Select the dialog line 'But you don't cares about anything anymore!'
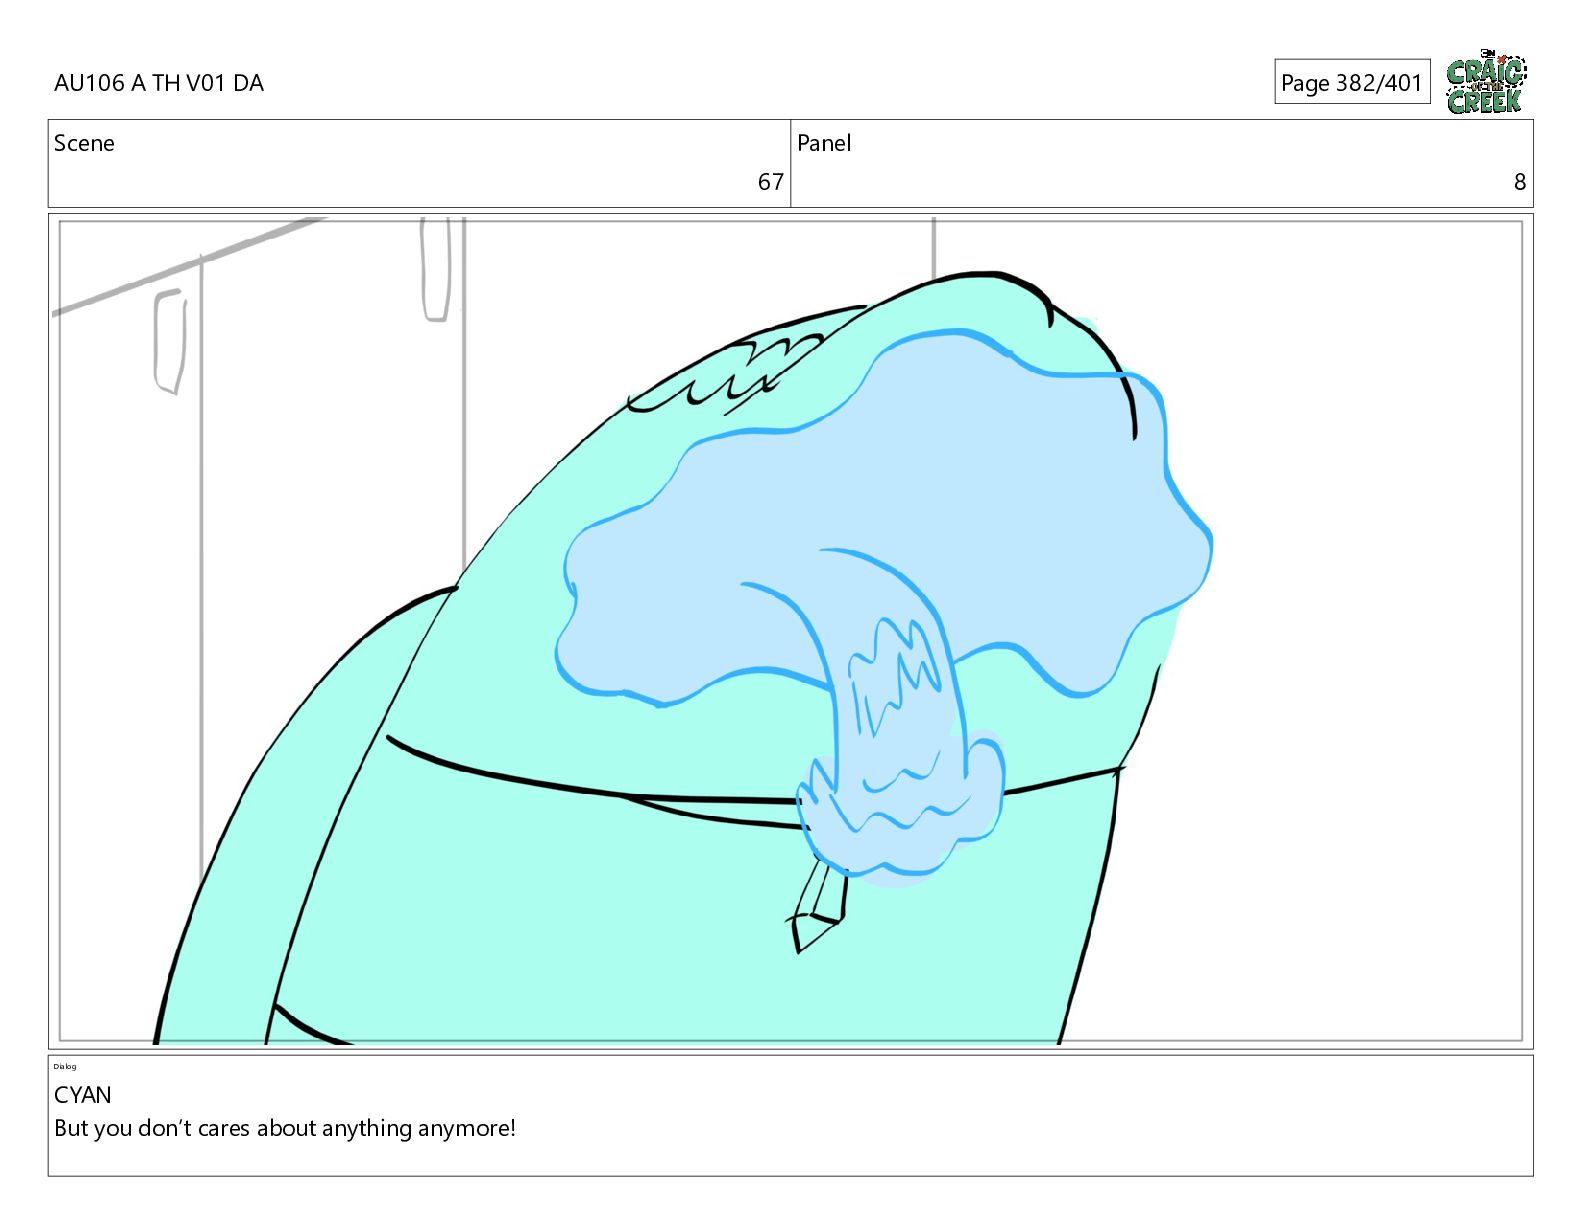 (x=285, y=1128)
